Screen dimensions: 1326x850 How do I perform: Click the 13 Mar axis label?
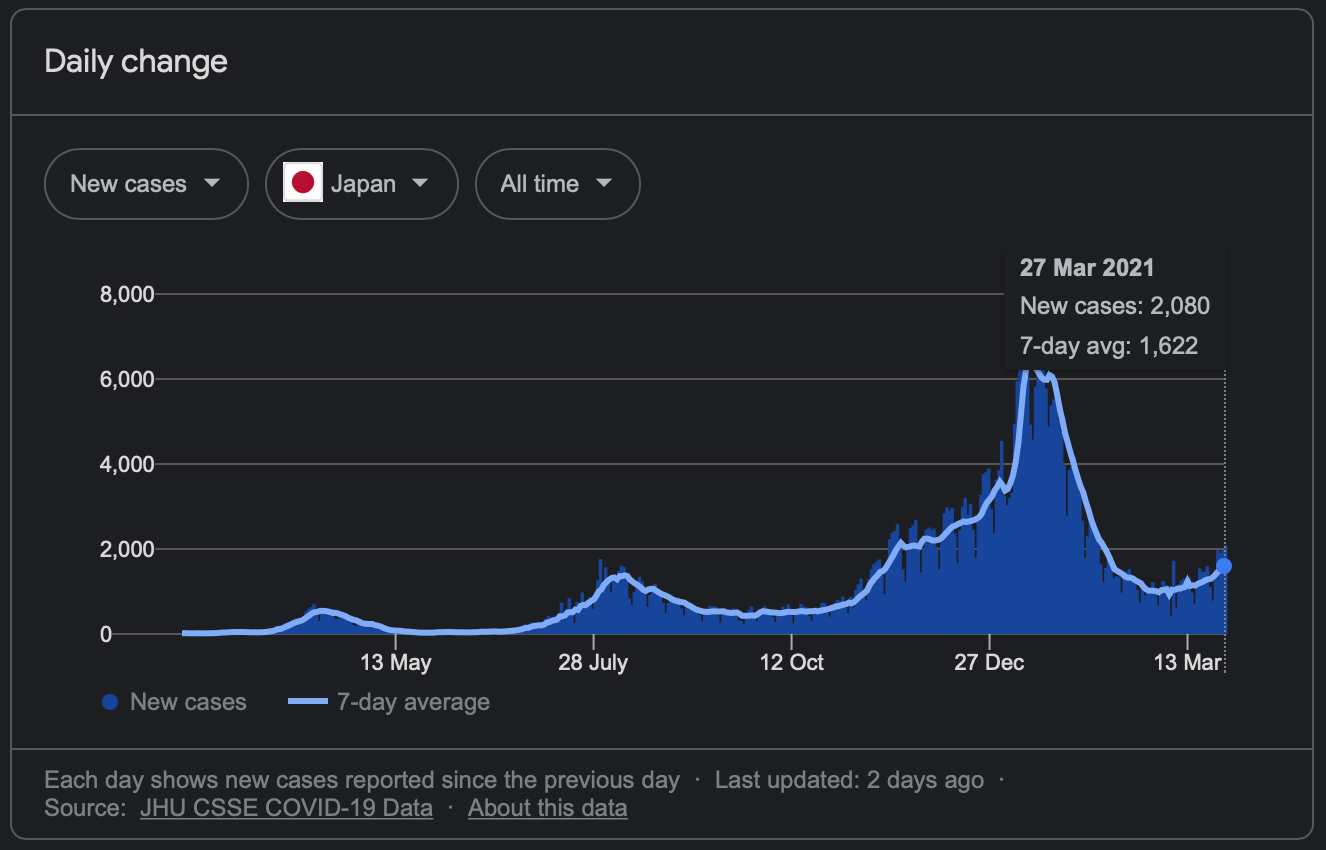coord(1189,662)
